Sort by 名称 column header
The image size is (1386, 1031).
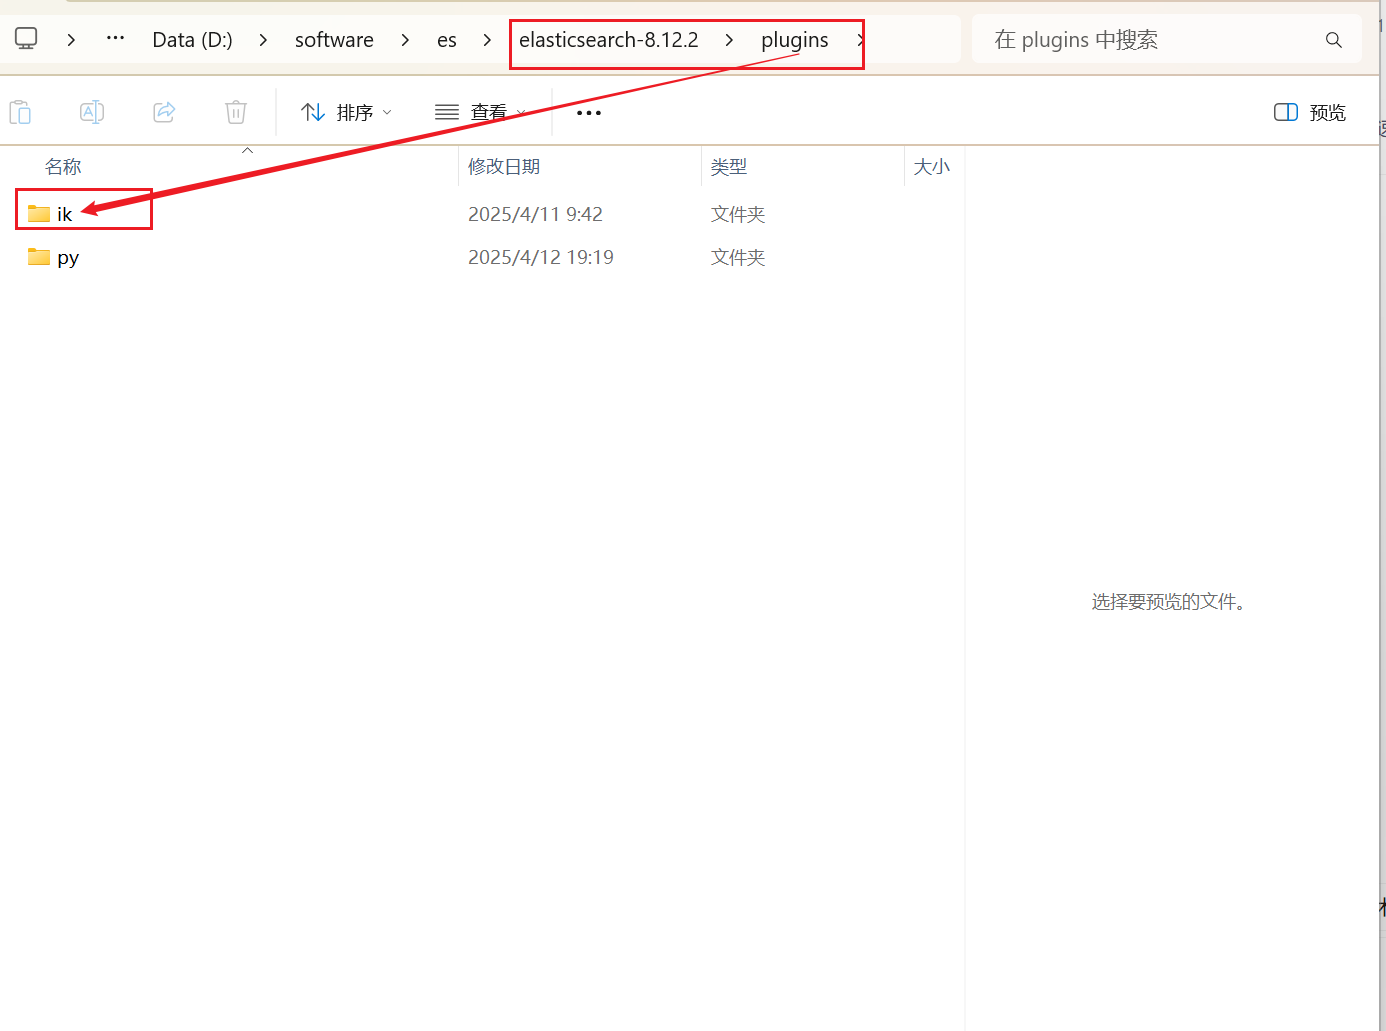tap(63, 167)
